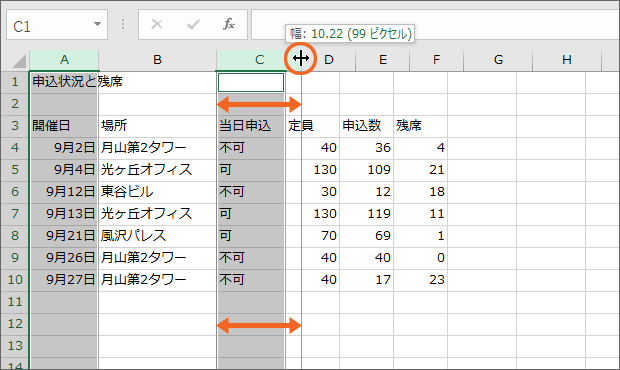The height and width of the screenshot is (370, 620).
Task: Click the Enter checkmark formula bar icon
Action: (193, 25)
